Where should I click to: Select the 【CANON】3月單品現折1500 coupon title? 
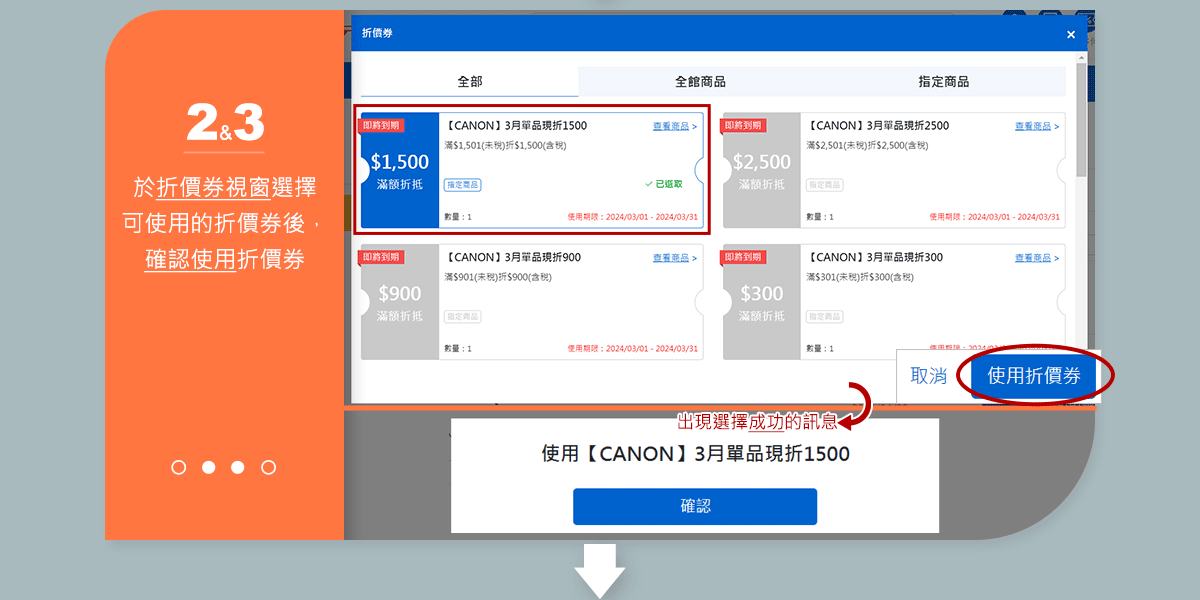click(516, 126)
